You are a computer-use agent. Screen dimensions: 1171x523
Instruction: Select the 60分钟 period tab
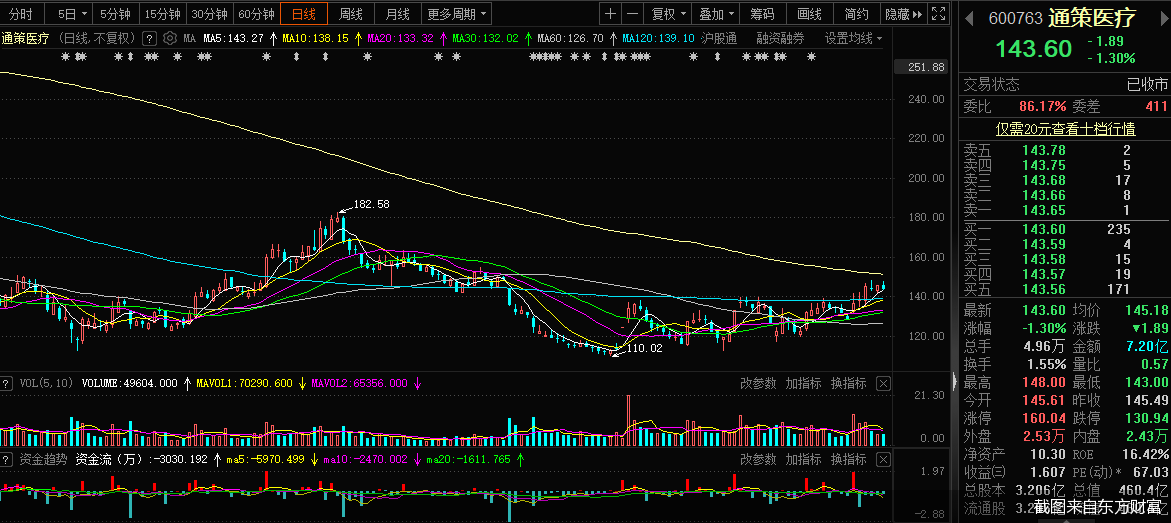coord(257,14)
